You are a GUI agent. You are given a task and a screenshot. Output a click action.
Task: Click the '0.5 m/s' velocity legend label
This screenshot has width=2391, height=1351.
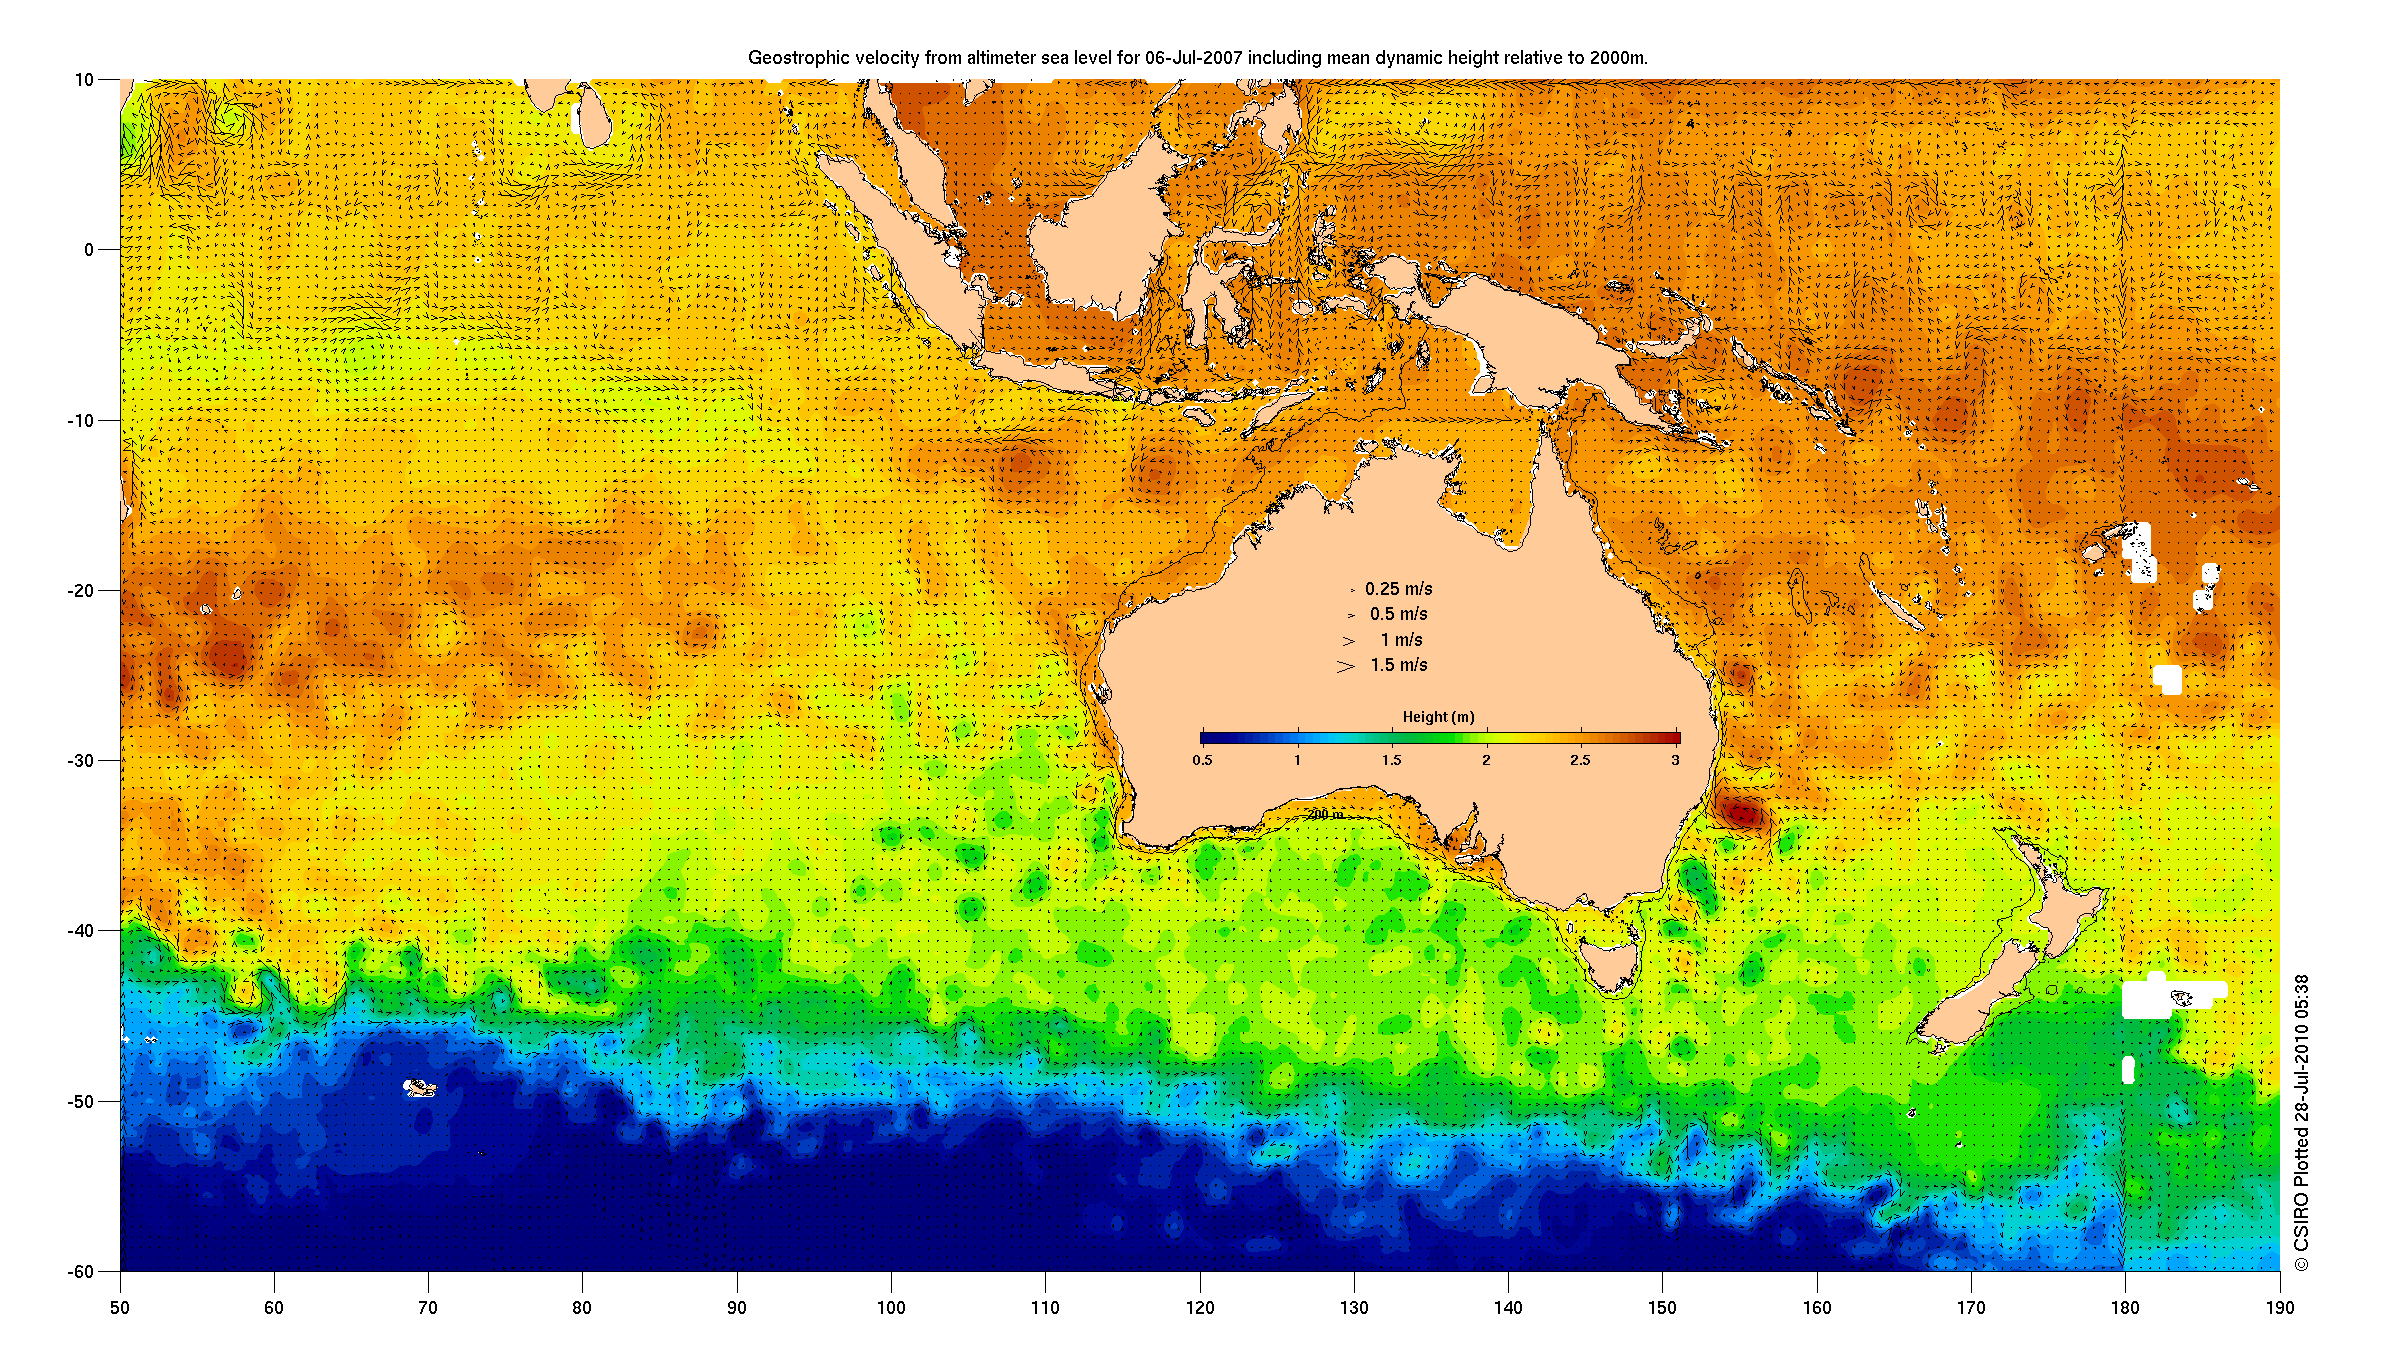point(1398,614)
